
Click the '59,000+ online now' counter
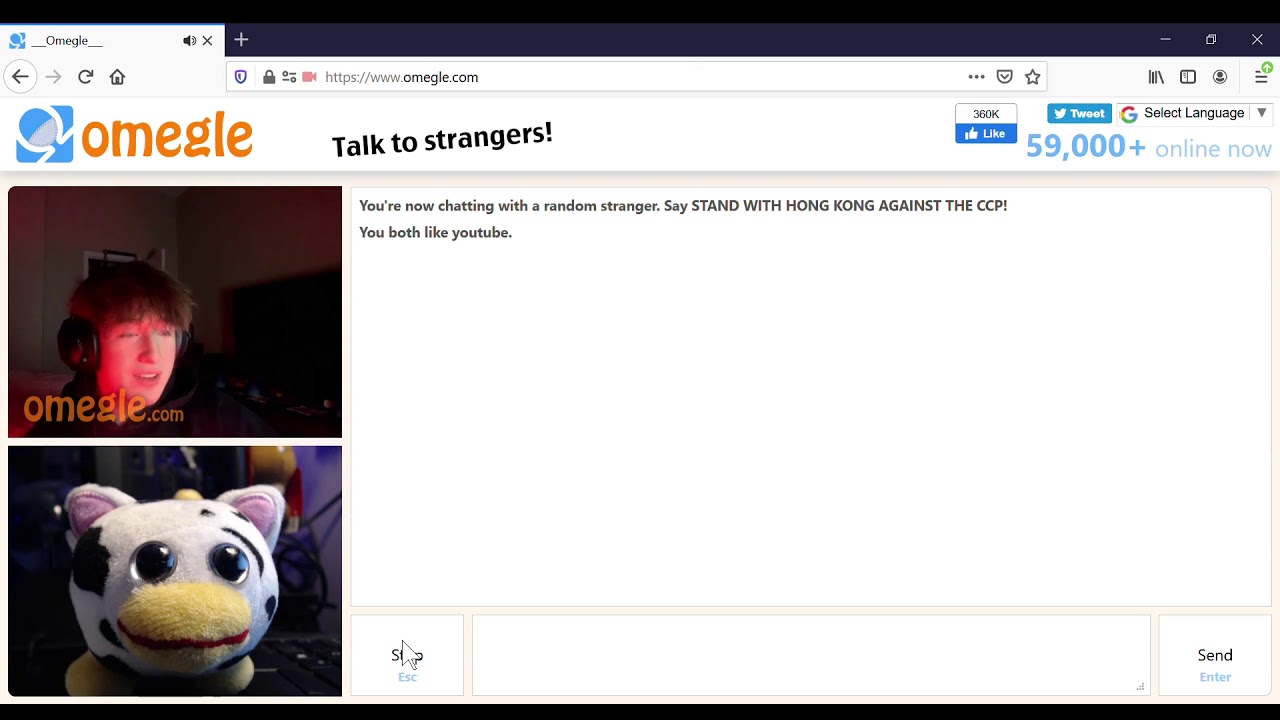pos(1149,147)
